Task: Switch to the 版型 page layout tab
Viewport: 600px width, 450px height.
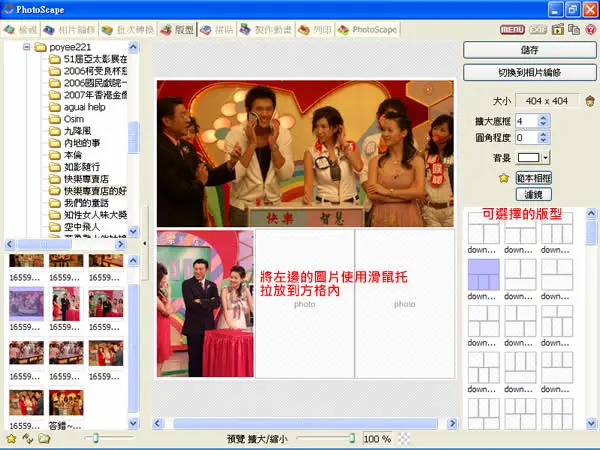Action: [x=177, y=30]
